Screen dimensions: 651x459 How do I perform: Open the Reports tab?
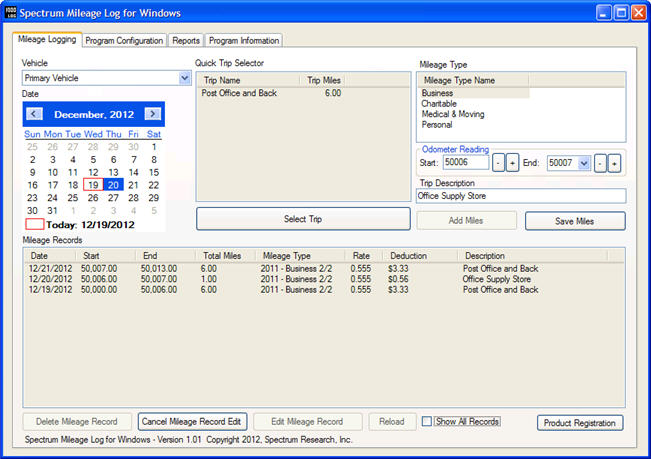pyautogui.click(x=186, y=41)
